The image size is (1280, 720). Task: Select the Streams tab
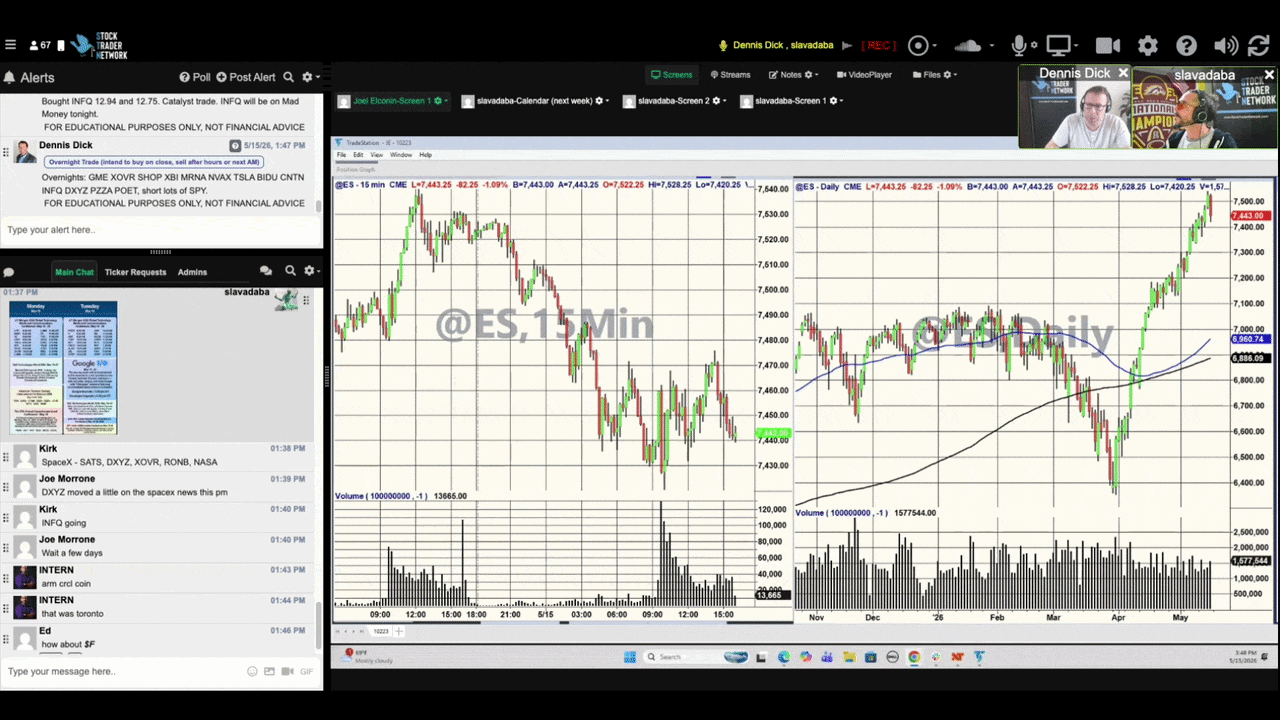pos(730,75)
